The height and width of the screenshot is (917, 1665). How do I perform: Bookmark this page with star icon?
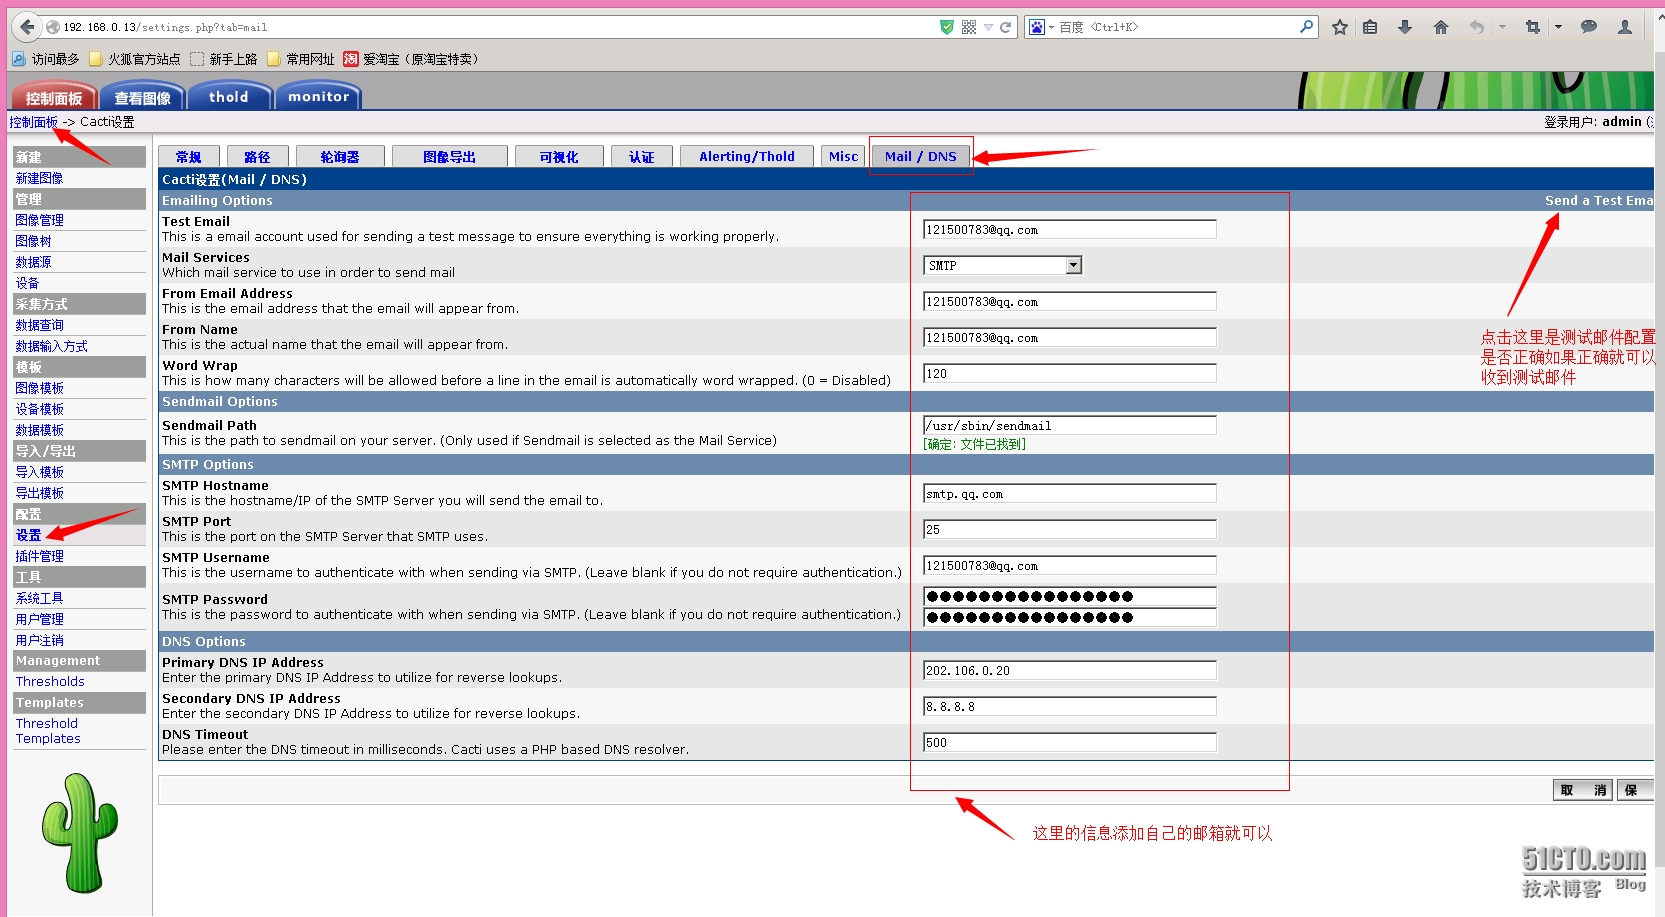(1340, 27)
